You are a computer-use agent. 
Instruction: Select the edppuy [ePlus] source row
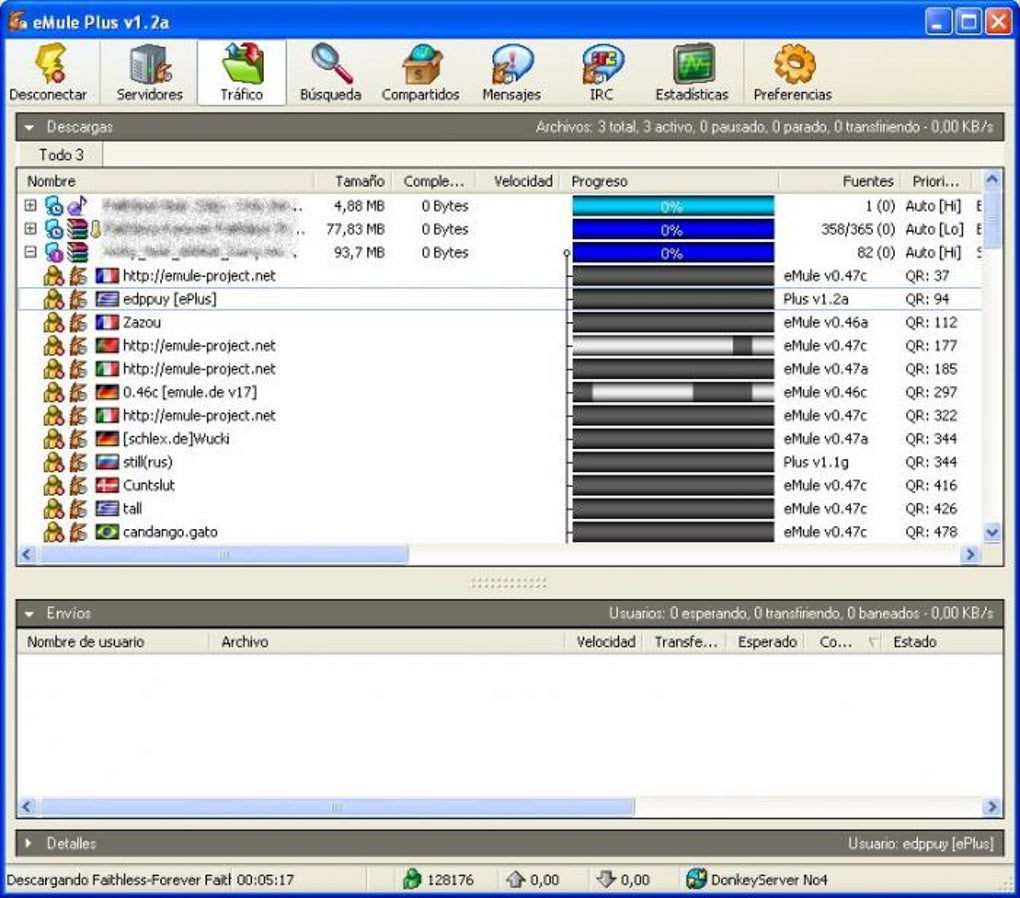click(x=169, y=299)
